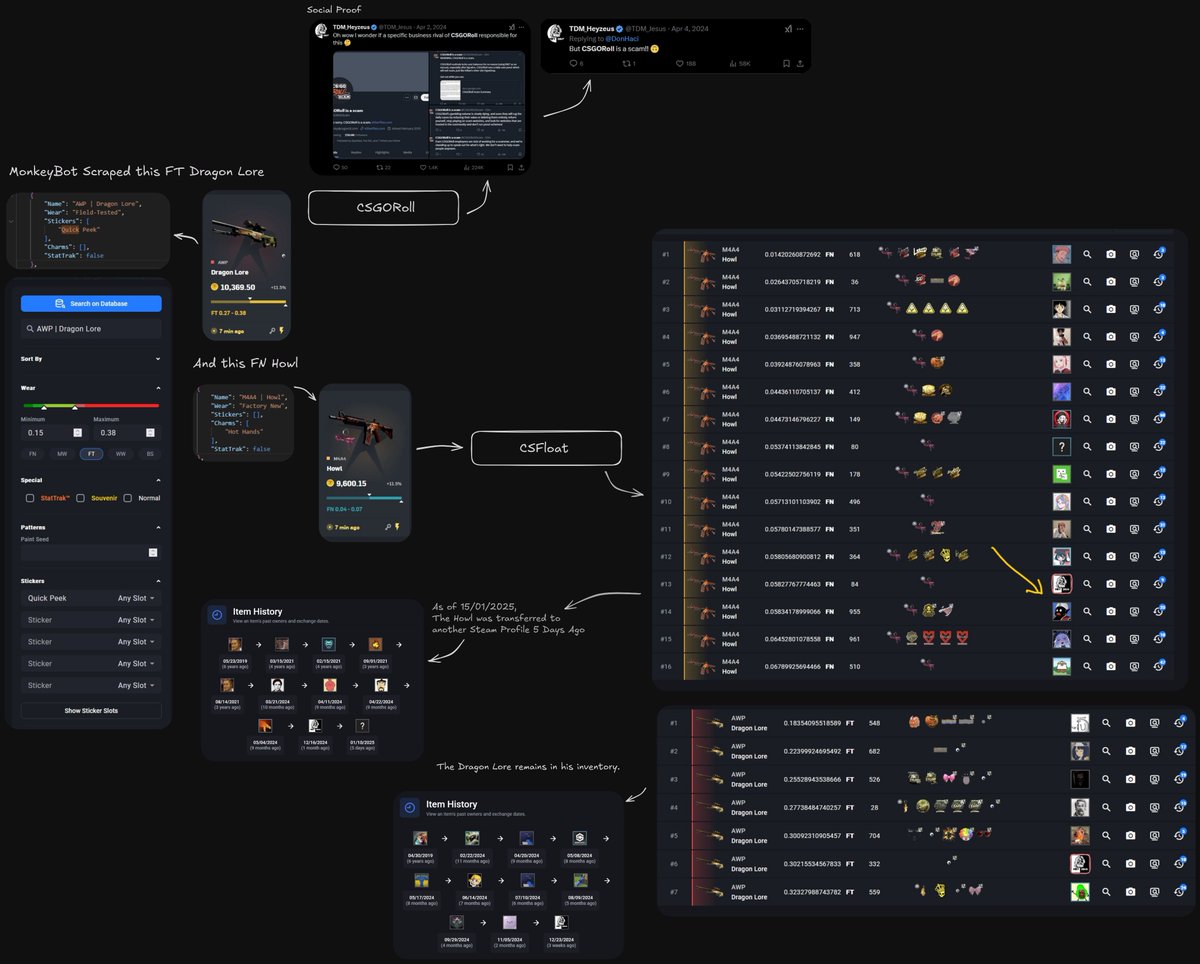Screen dimensions: 1200x964
Task: Click the 01/10/2025 owner in Howl history
Action: coord(362,726)
